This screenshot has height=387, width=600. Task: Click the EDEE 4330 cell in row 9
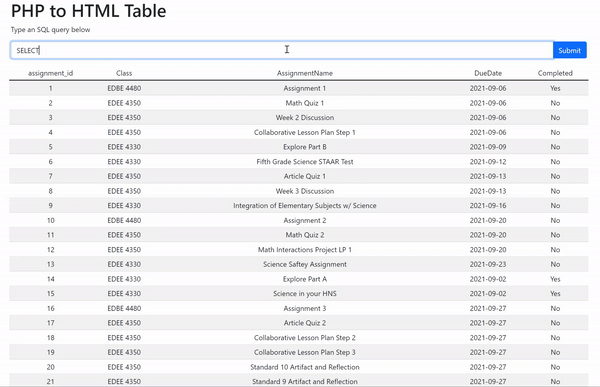(124, 206)
